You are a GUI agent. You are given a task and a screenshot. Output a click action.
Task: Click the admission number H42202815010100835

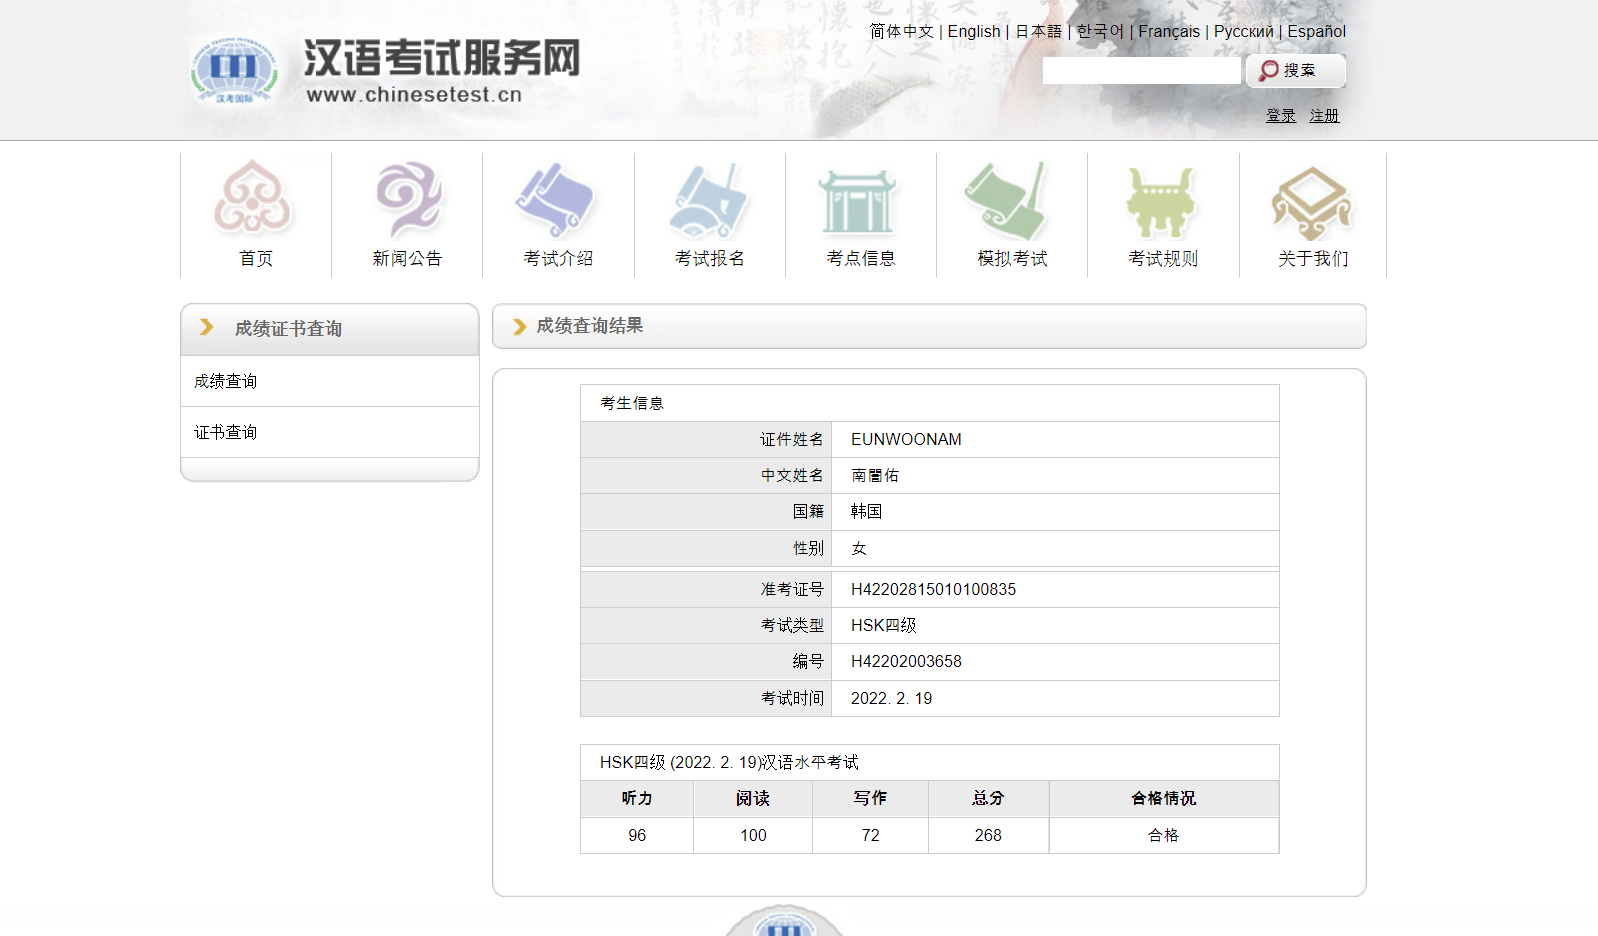[933, 589]
